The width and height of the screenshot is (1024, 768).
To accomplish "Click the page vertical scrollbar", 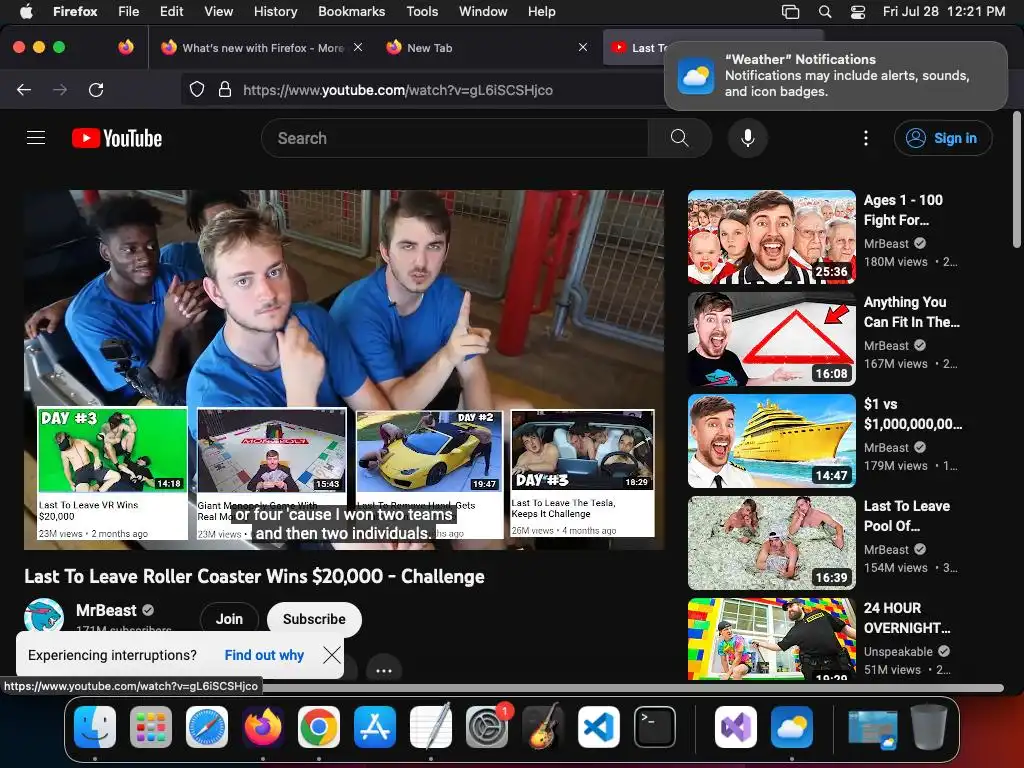I will tap(1016, 180).
